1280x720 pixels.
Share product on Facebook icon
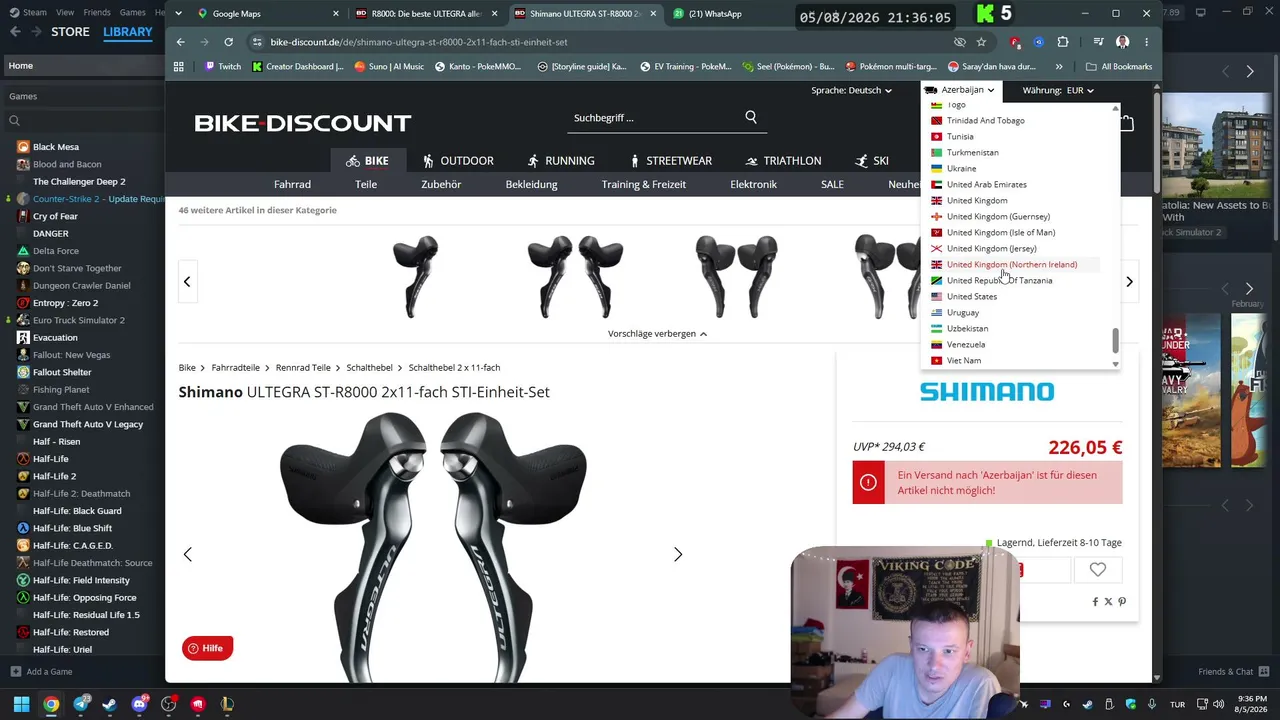pyautogui.click(x=1095, y=602)
